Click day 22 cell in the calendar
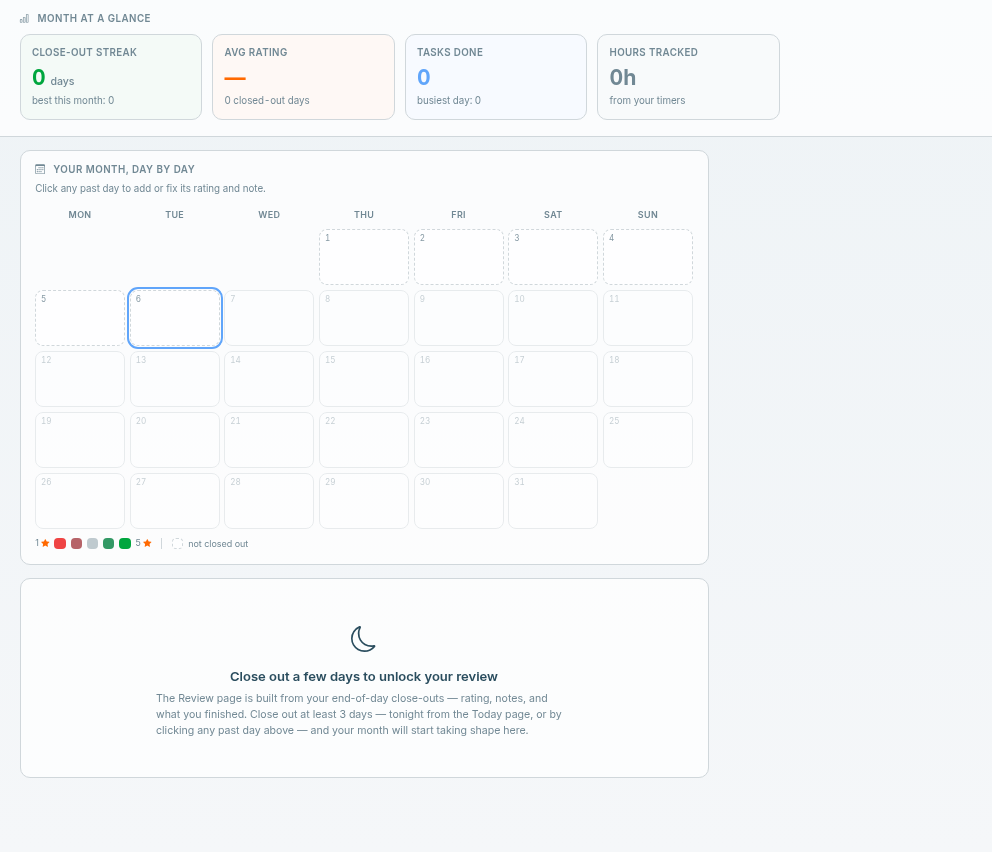Image resolution: width=992 pixels, height=852 pixels. pyautogui.click(x=364, y=440)
